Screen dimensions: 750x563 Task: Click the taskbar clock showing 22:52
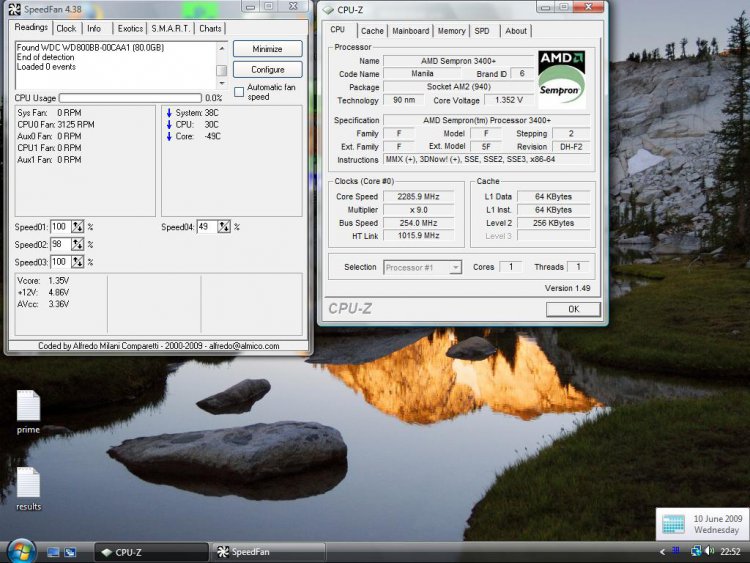[x=730, y=552]
